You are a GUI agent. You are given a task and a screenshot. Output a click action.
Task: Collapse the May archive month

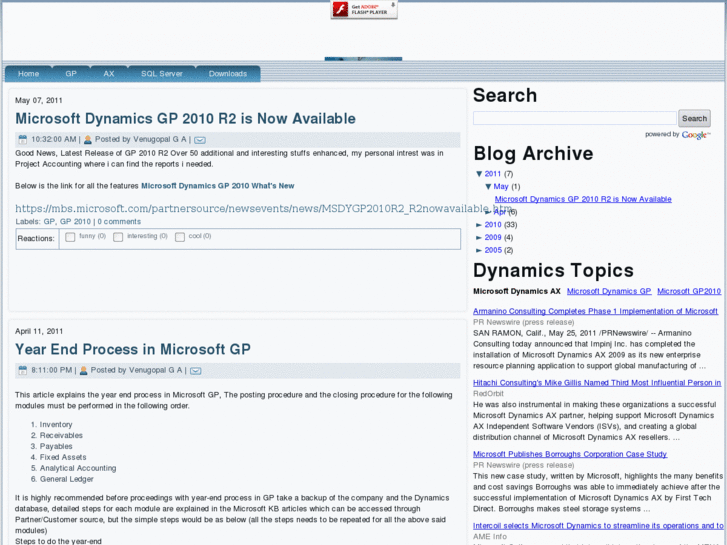488,186
